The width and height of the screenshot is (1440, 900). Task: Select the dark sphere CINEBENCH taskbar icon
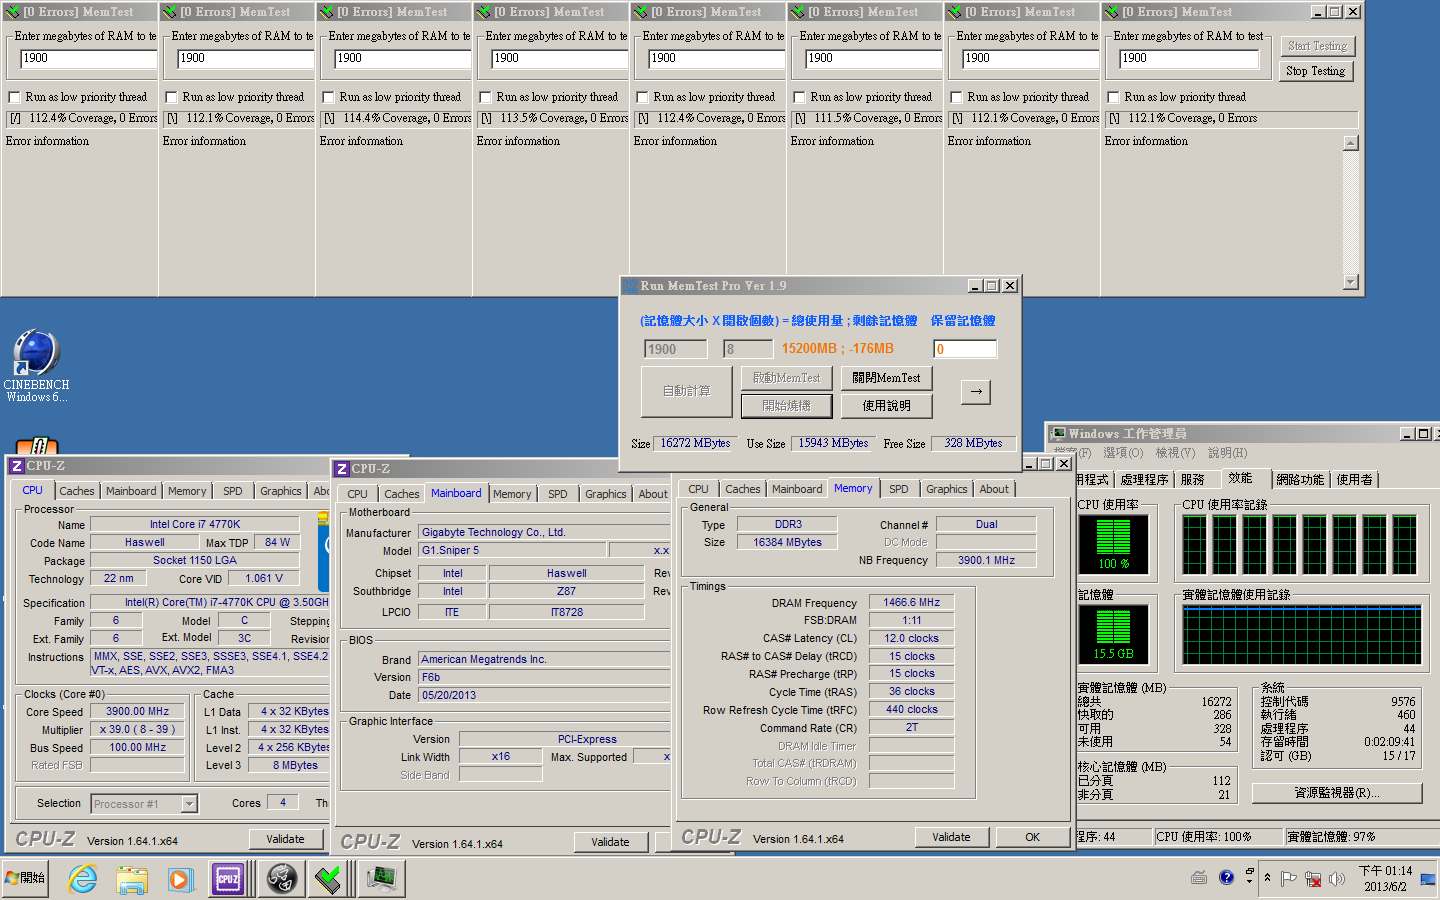282,879
